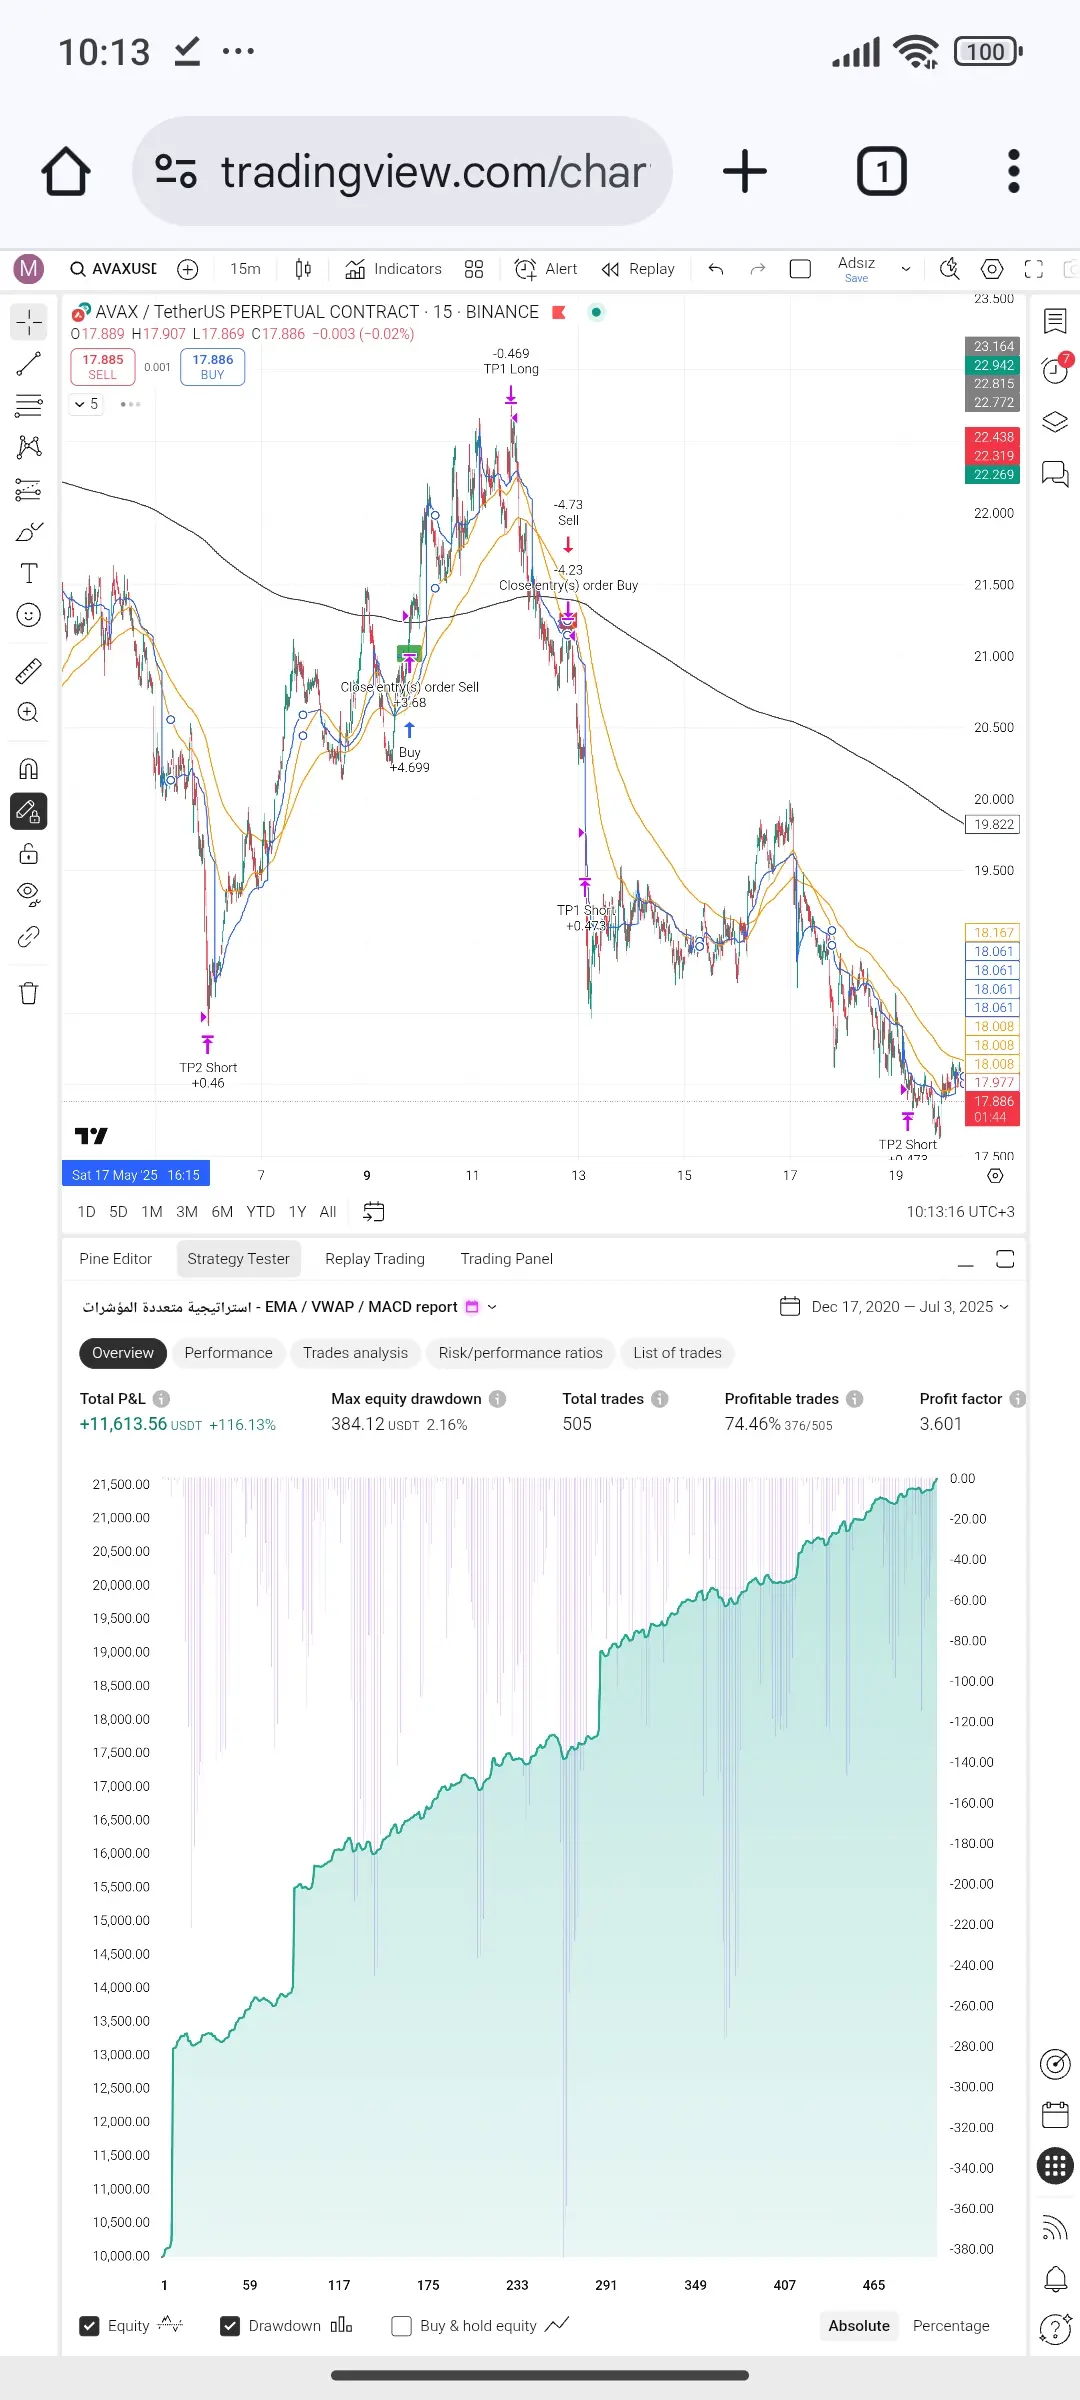This screenshot has width=1080, height=2400.
Task: Select the ruler measure tool
Action: point(29,671)
